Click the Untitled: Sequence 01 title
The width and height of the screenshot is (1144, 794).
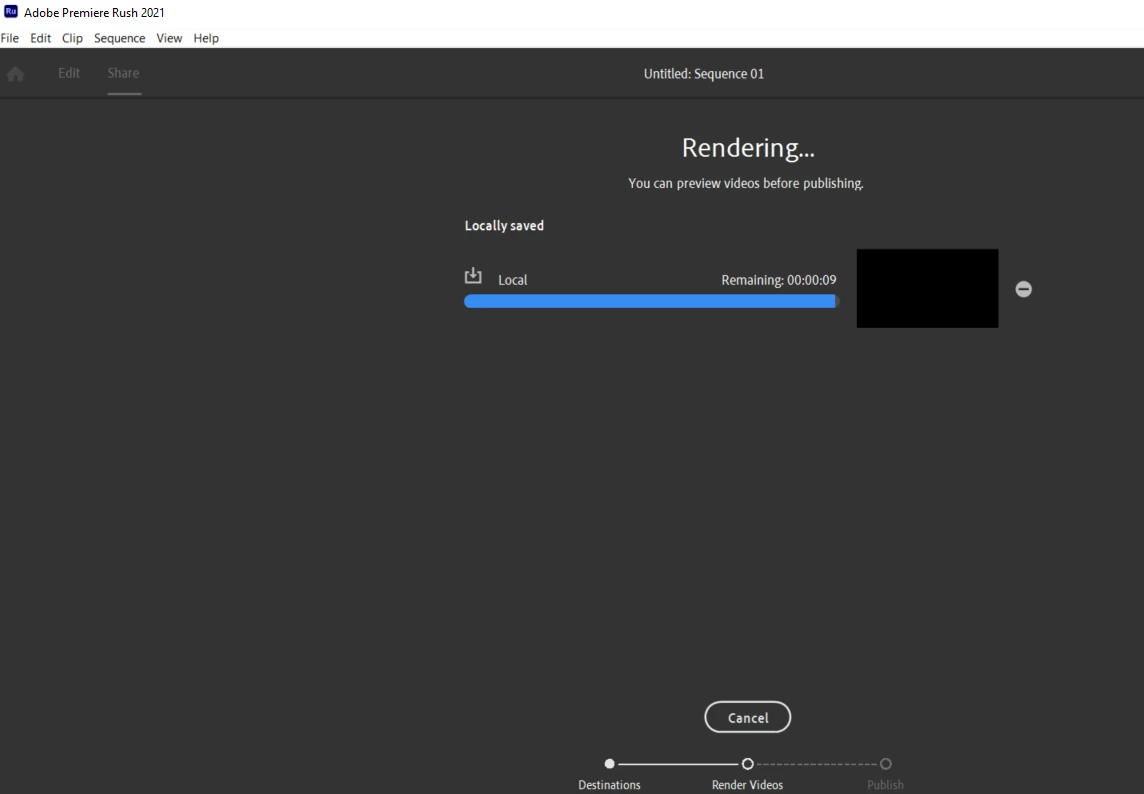click(703, 74)
